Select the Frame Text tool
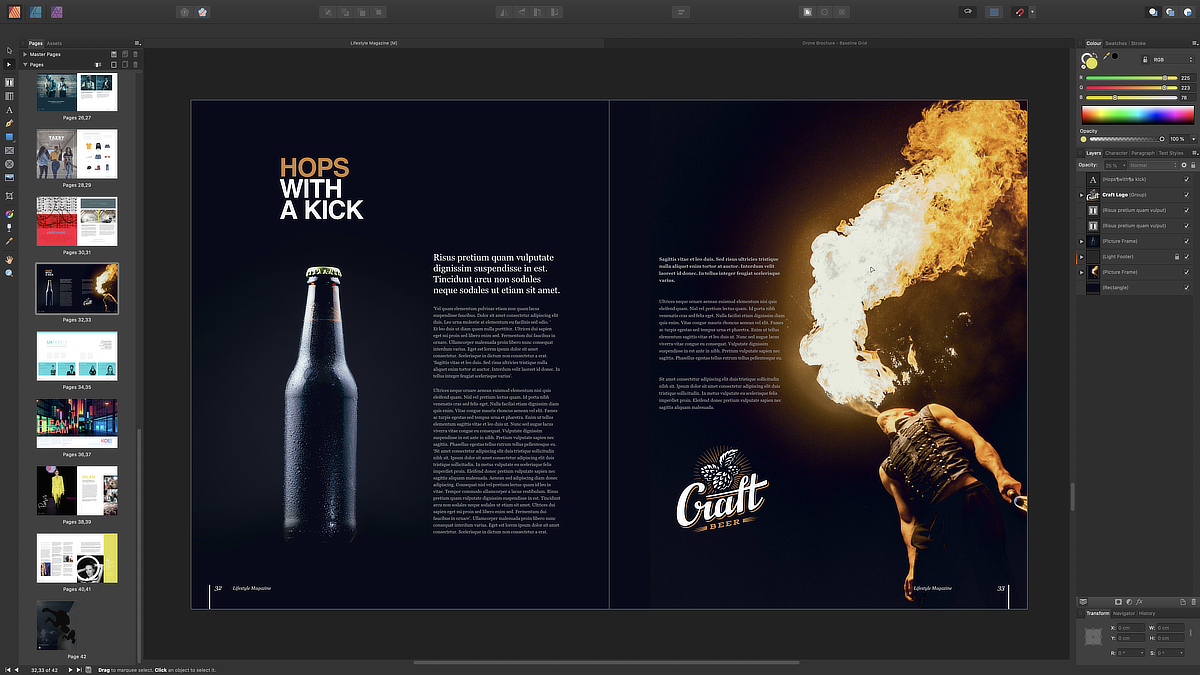 click(10, 82)
